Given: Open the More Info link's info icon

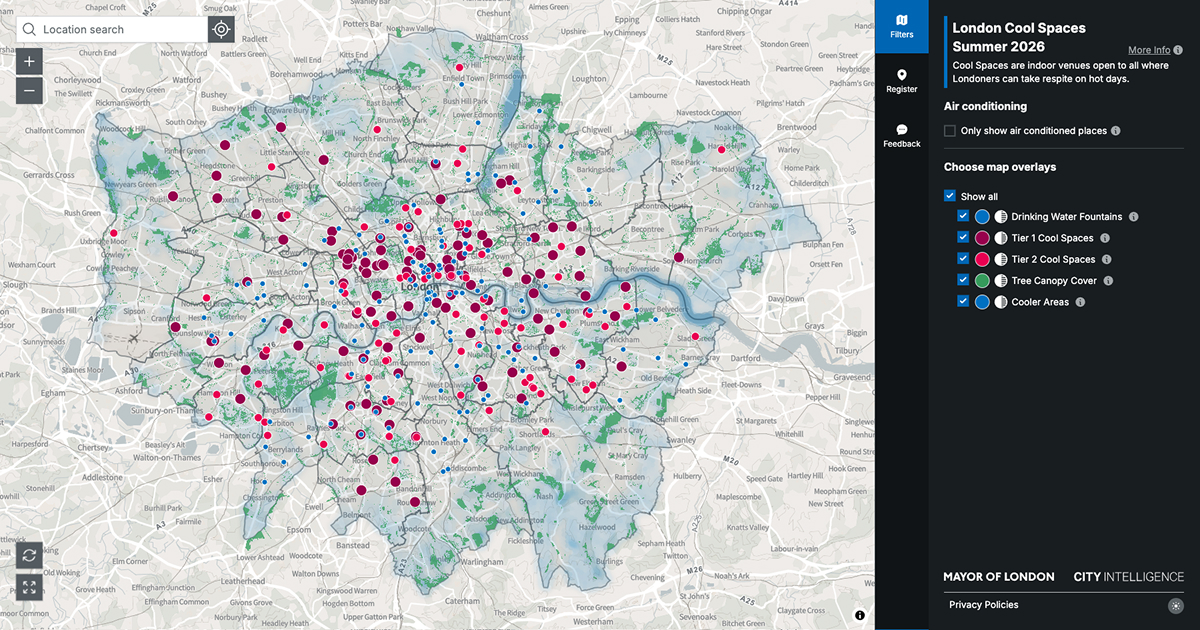Looking at the screenshot, I should [1178, 50].
